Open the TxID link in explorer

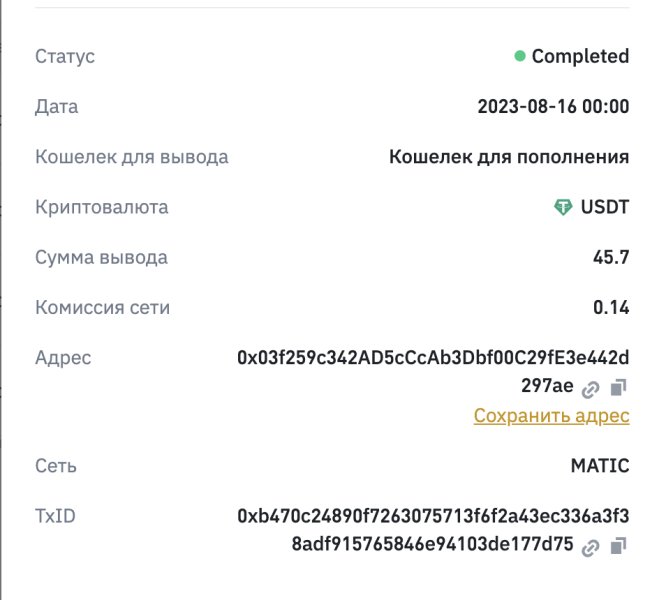[x=591, y=546]
